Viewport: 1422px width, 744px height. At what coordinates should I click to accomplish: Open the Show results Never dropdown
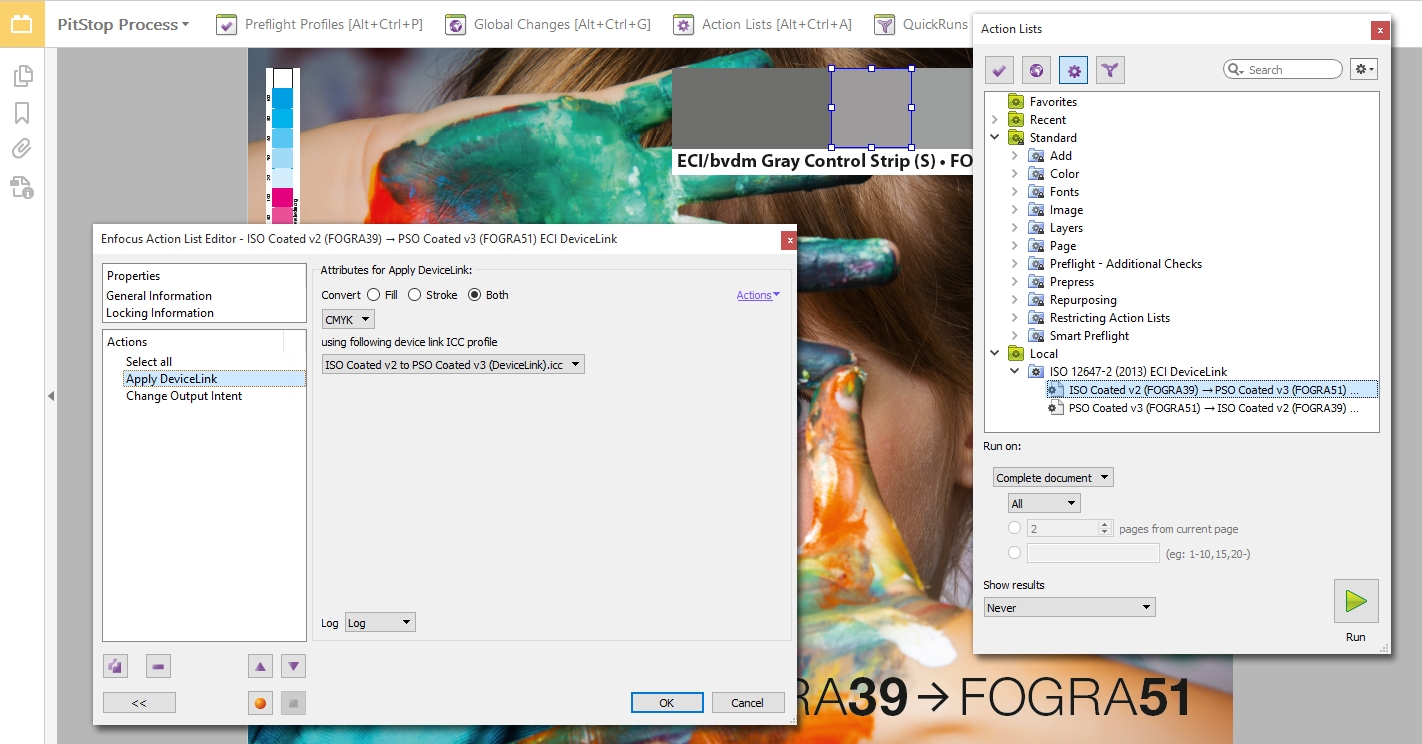[1069, 608]
